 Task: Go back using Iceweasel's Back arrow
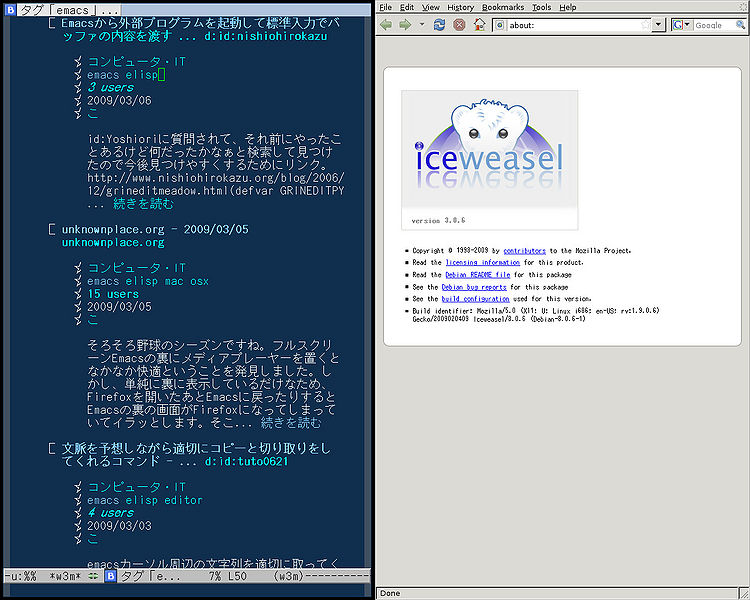[x=386, y=25]
